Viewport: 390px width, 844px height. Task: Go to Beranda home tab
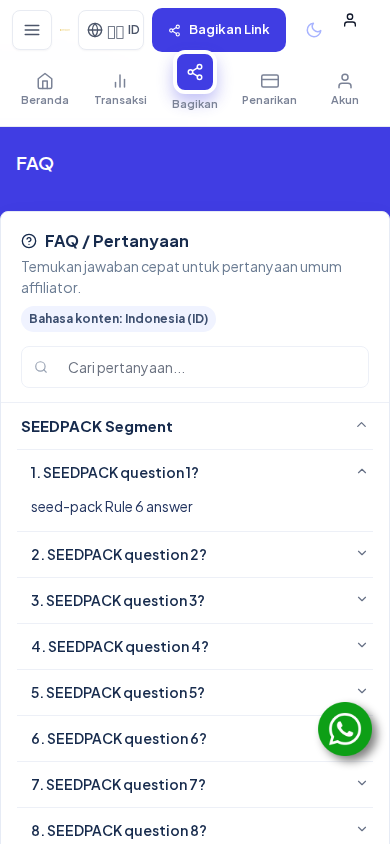point(45,90)
